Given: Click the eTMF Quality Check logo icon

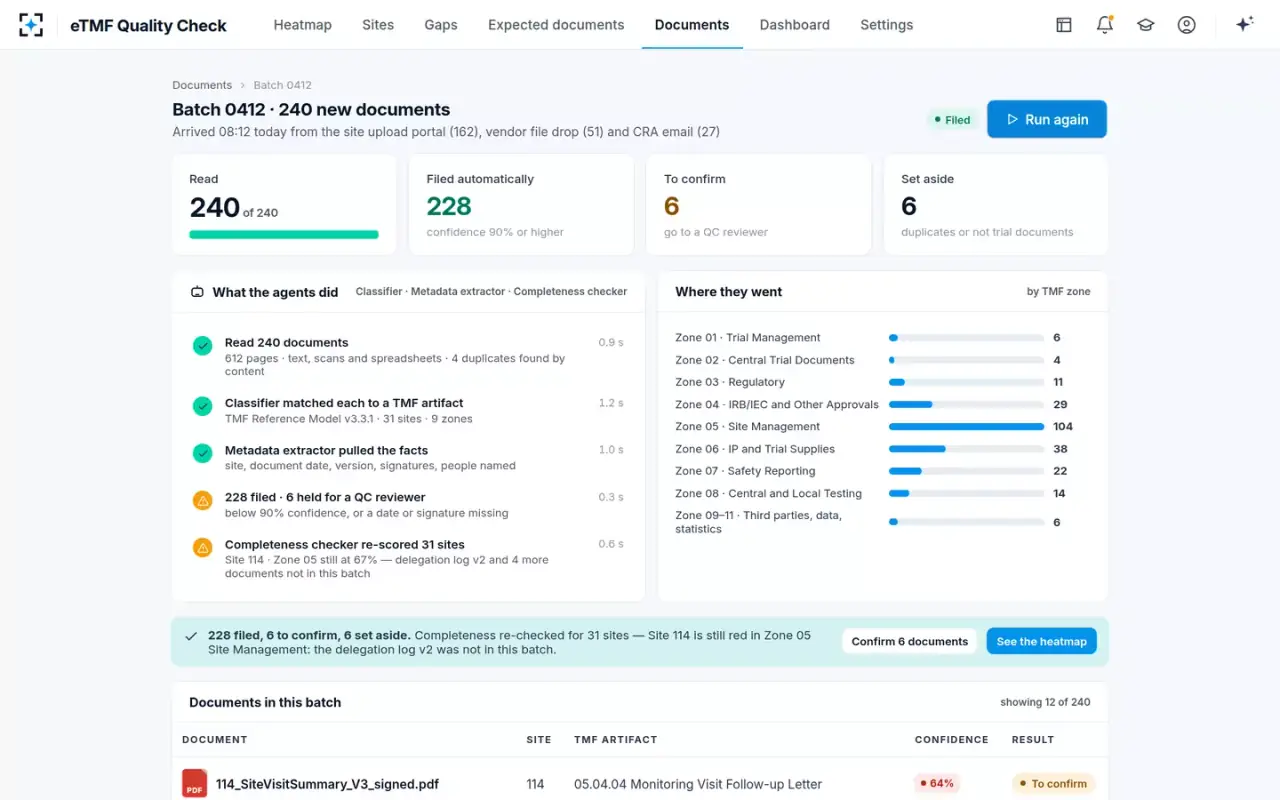Looking at the screenshot, I should (31, 25).
